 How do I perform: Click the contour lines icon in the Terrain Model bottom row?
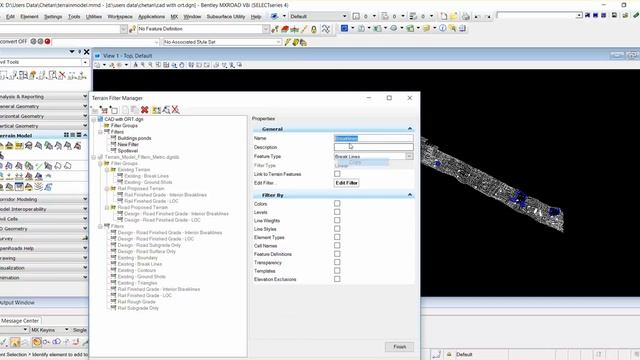coord(39,187)
